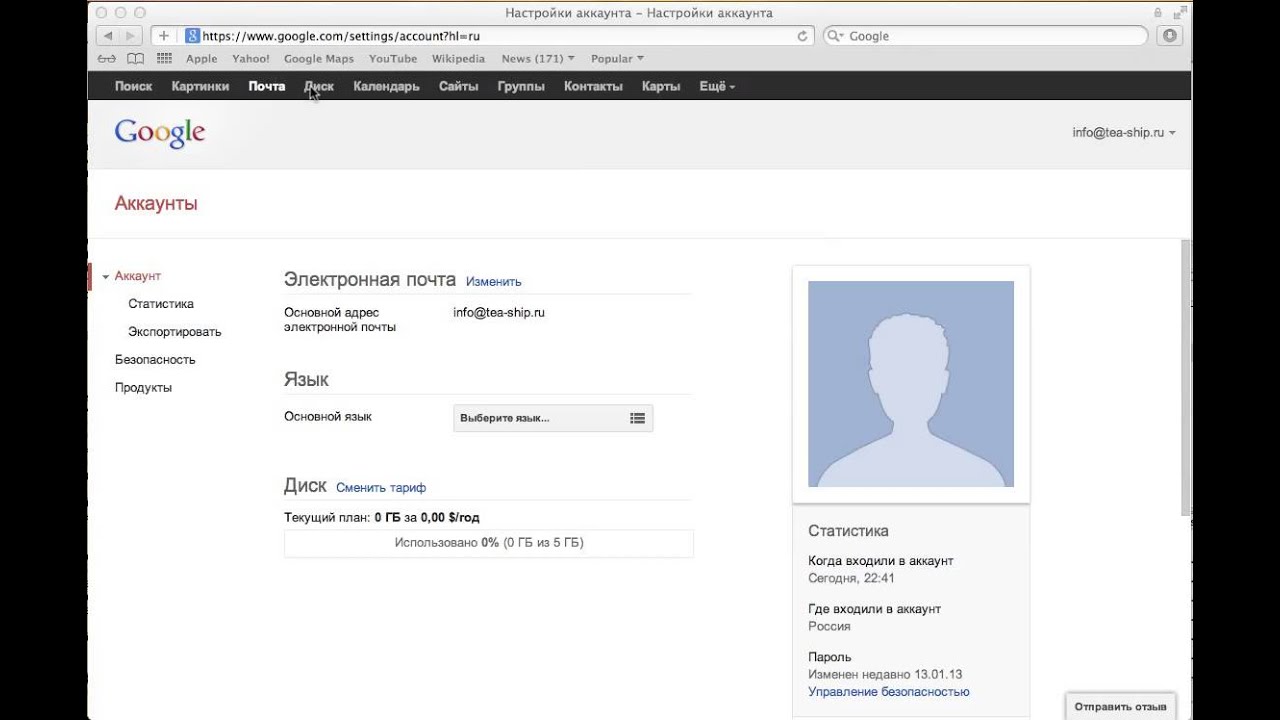The height and width of the screenshot is (720, 1280).
Task: Click the Wikipedia bookmark
Action: pos(458,59)
